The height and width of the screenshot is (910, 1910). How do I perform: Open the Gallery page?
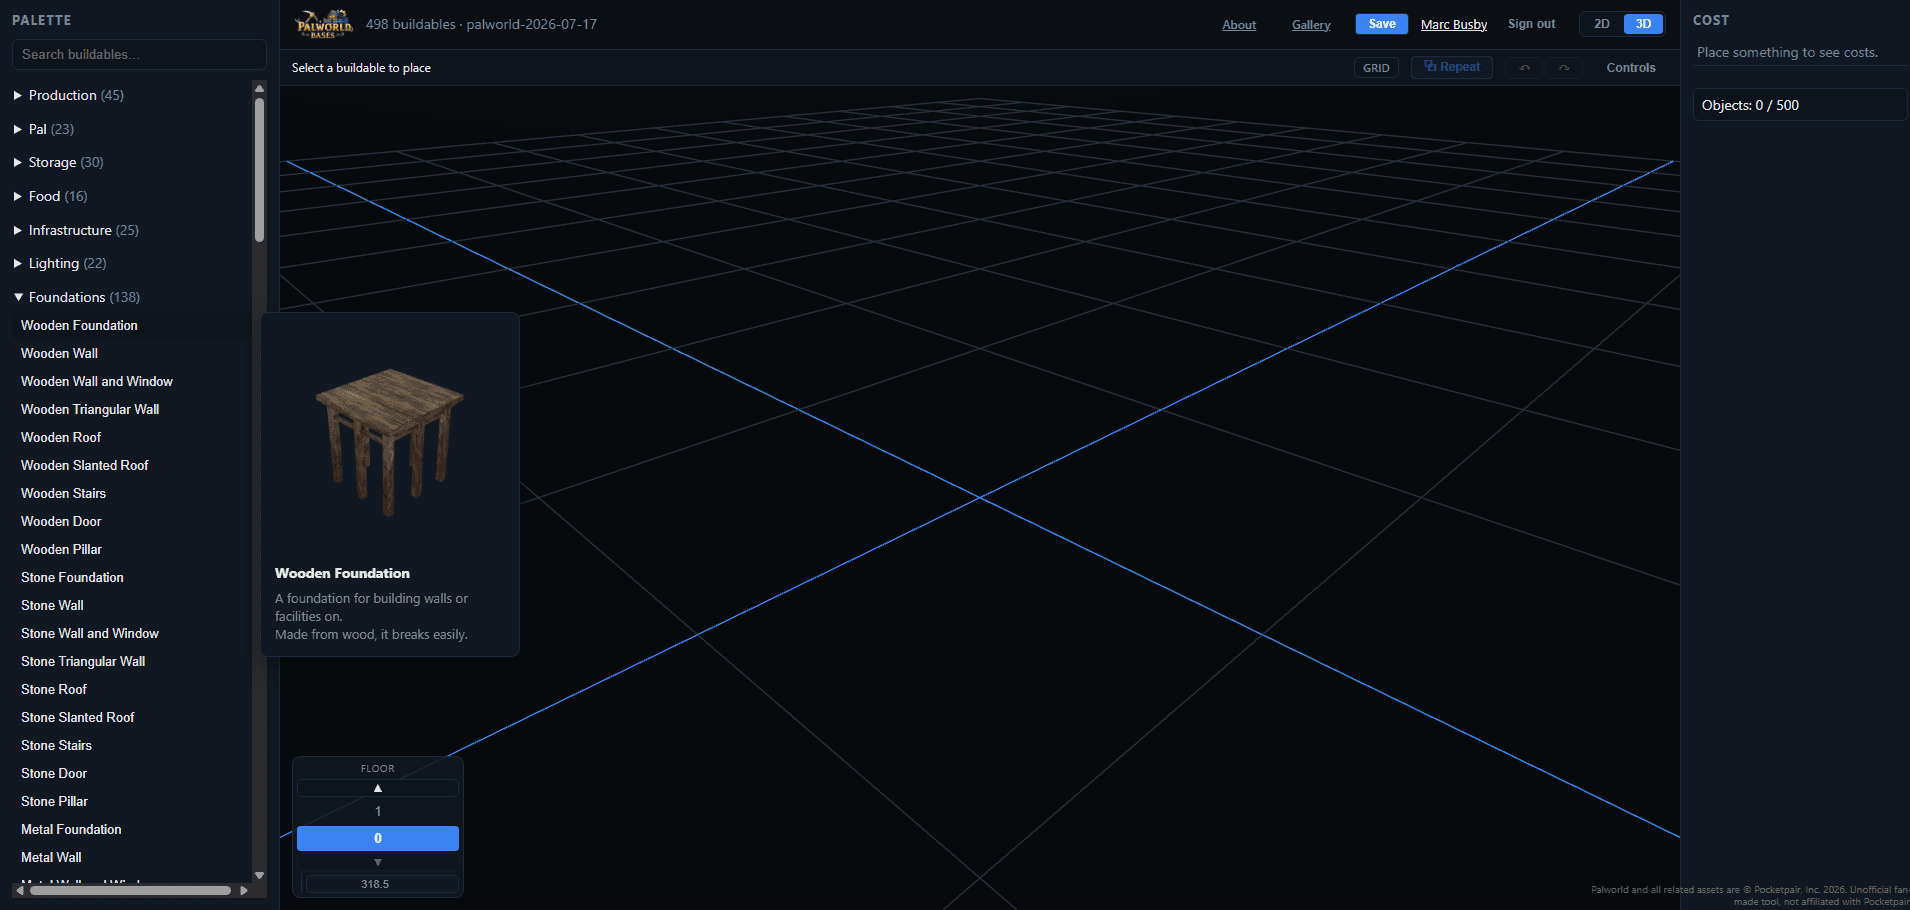pyautogui.click(x=1311, y=24)
